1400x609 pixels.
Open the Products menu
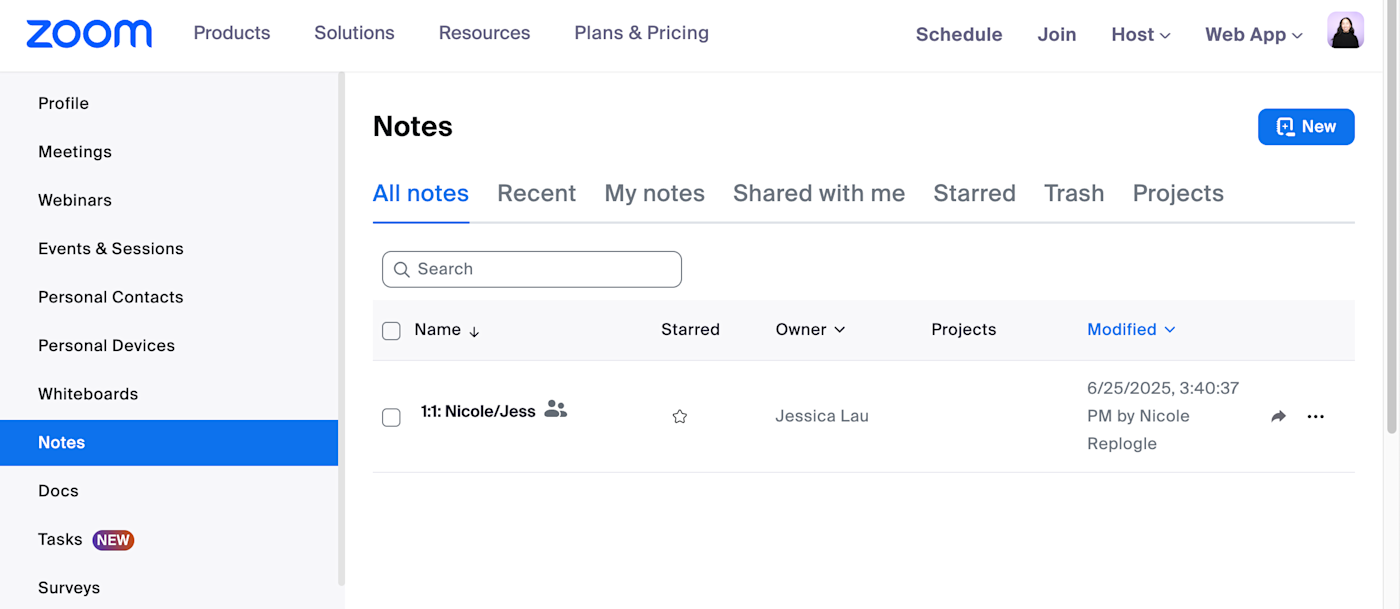232,33
